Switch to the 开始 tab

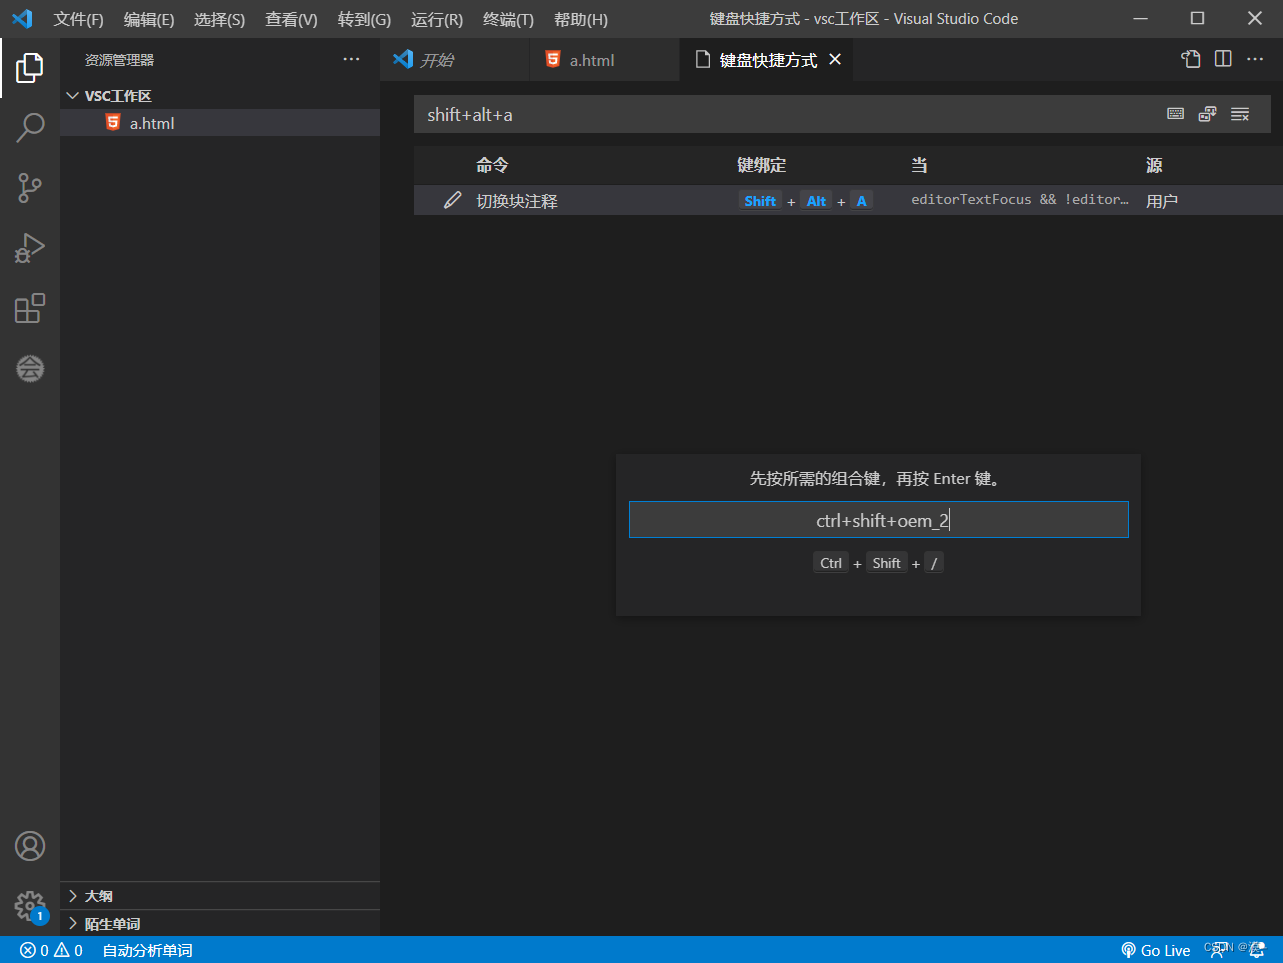455,60
